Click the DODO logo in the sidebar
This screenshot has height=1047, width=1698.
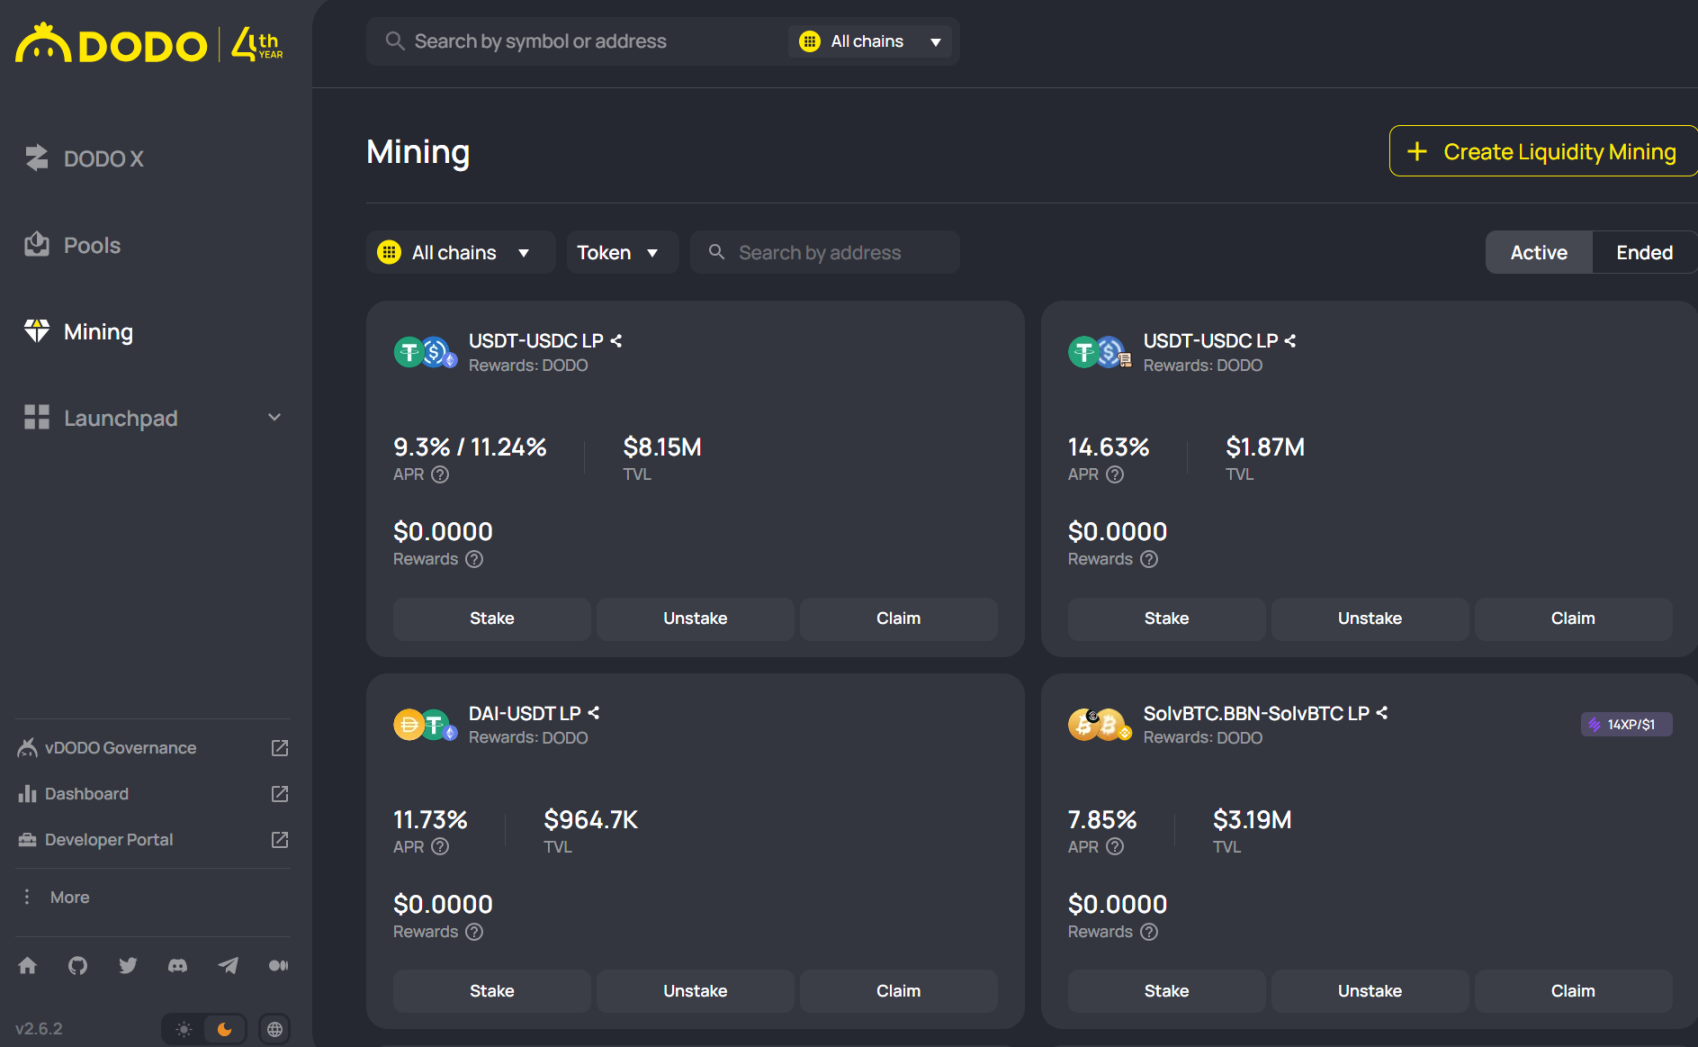tap(111, 44)
